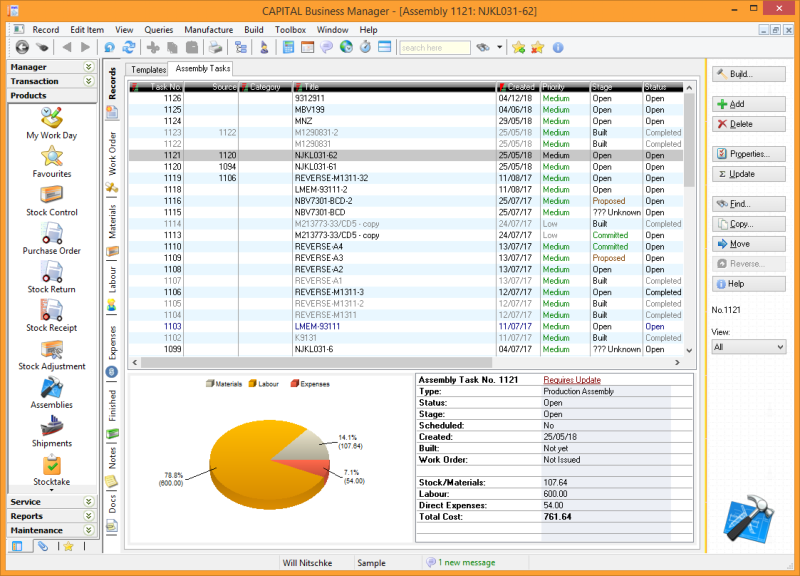Open the Toolbox menu

[x=290, y=30]
